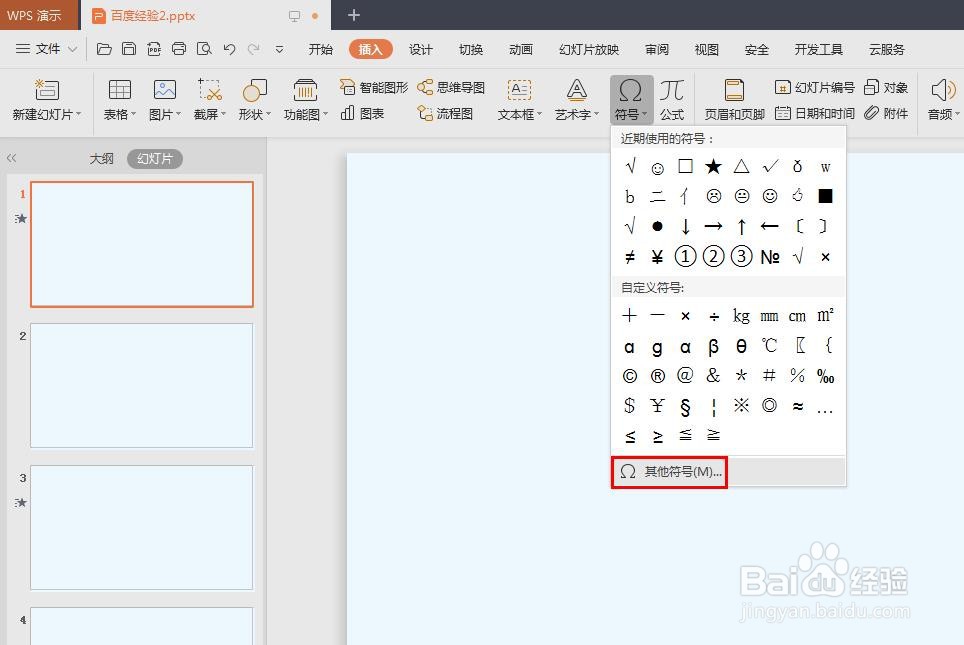Open the Audio (音频) dropdown arrow
Screen dimensions: 964x645
click(x=957, y=114)
